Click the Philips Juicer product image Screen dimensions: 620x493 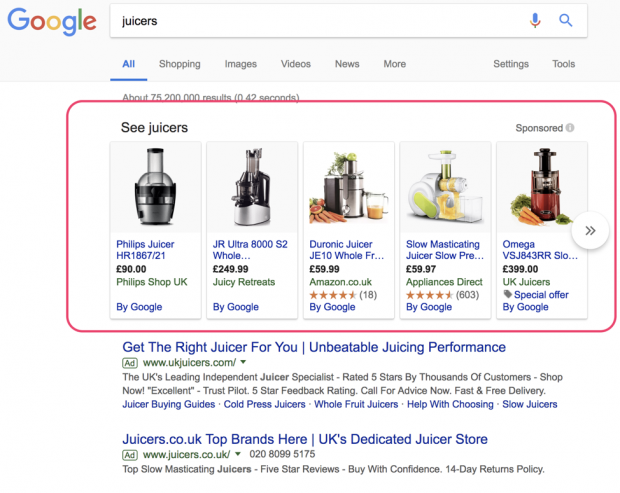coord(155,187)
